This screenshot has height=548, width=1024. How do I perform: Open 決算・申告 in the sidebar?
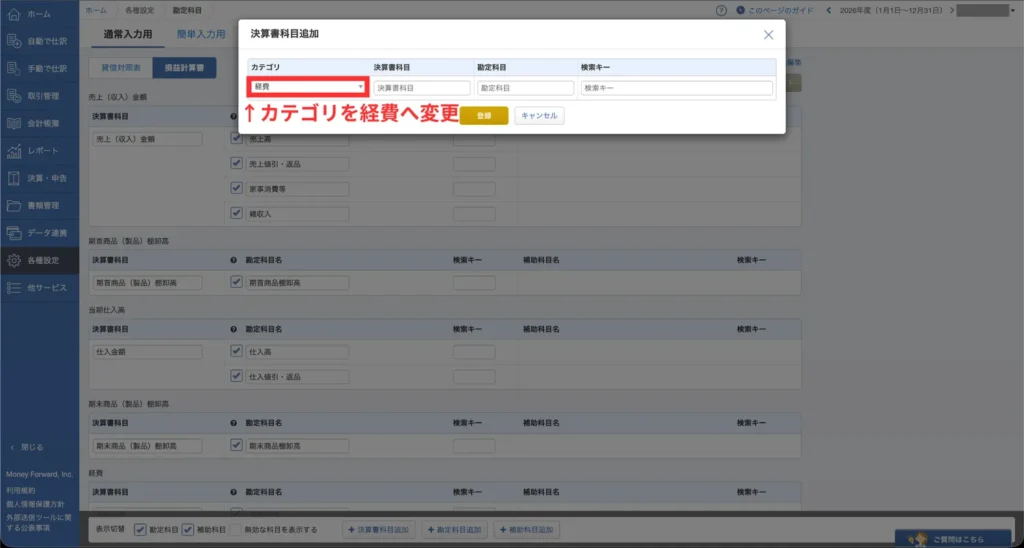pos(39,178)
